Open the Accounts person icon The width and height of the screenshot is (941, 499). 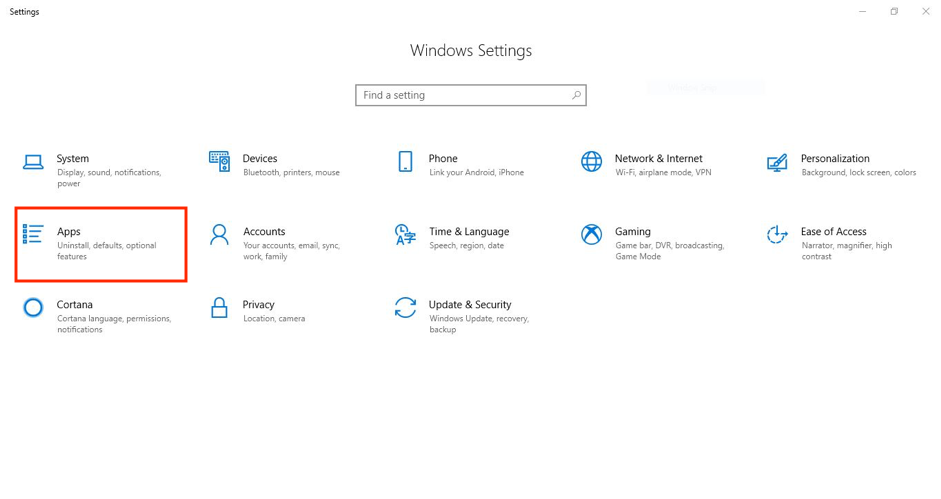pyautogui.click(x=219, y=235)
